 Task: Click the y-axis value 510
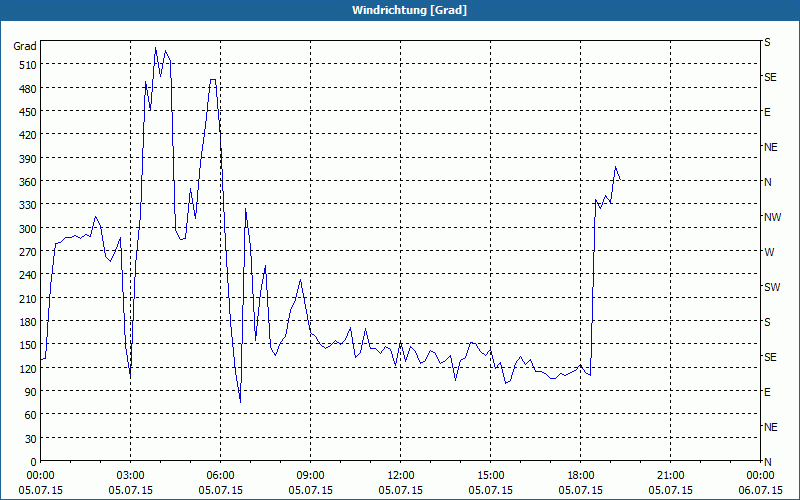[x=28, y=65]
